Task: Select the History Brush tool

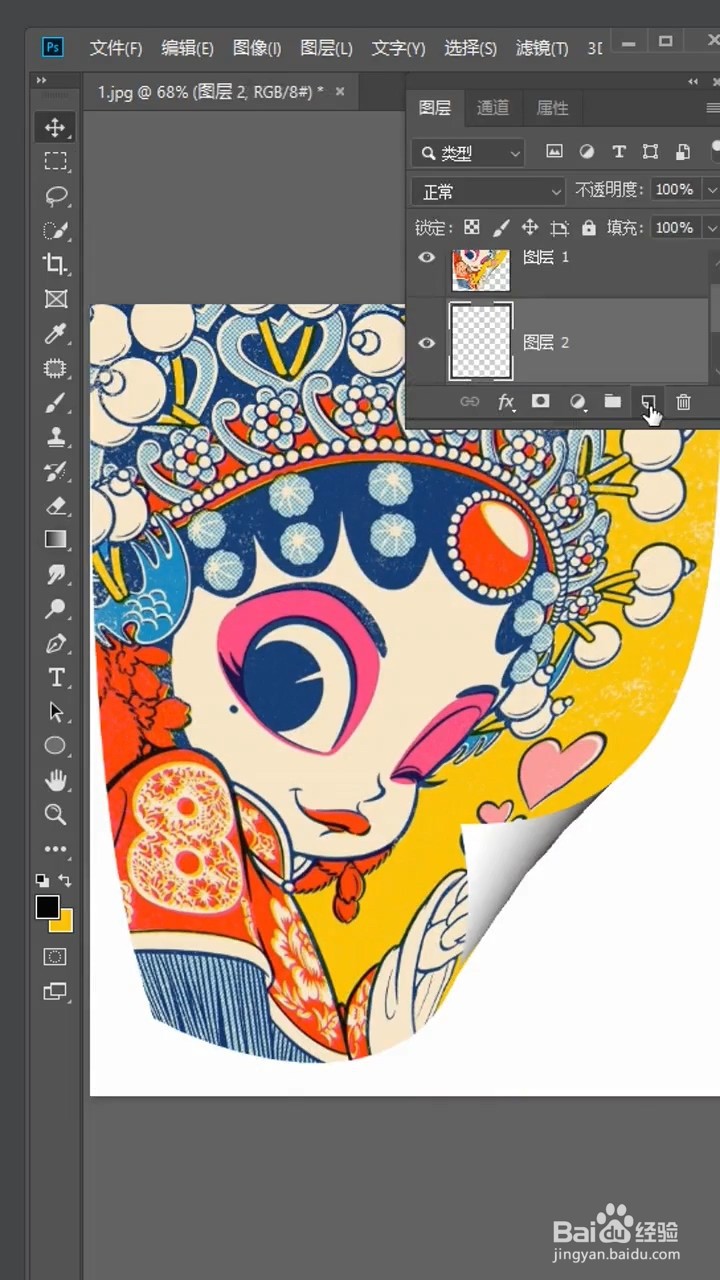Action: pyautogui.click(x=55, y=471)
